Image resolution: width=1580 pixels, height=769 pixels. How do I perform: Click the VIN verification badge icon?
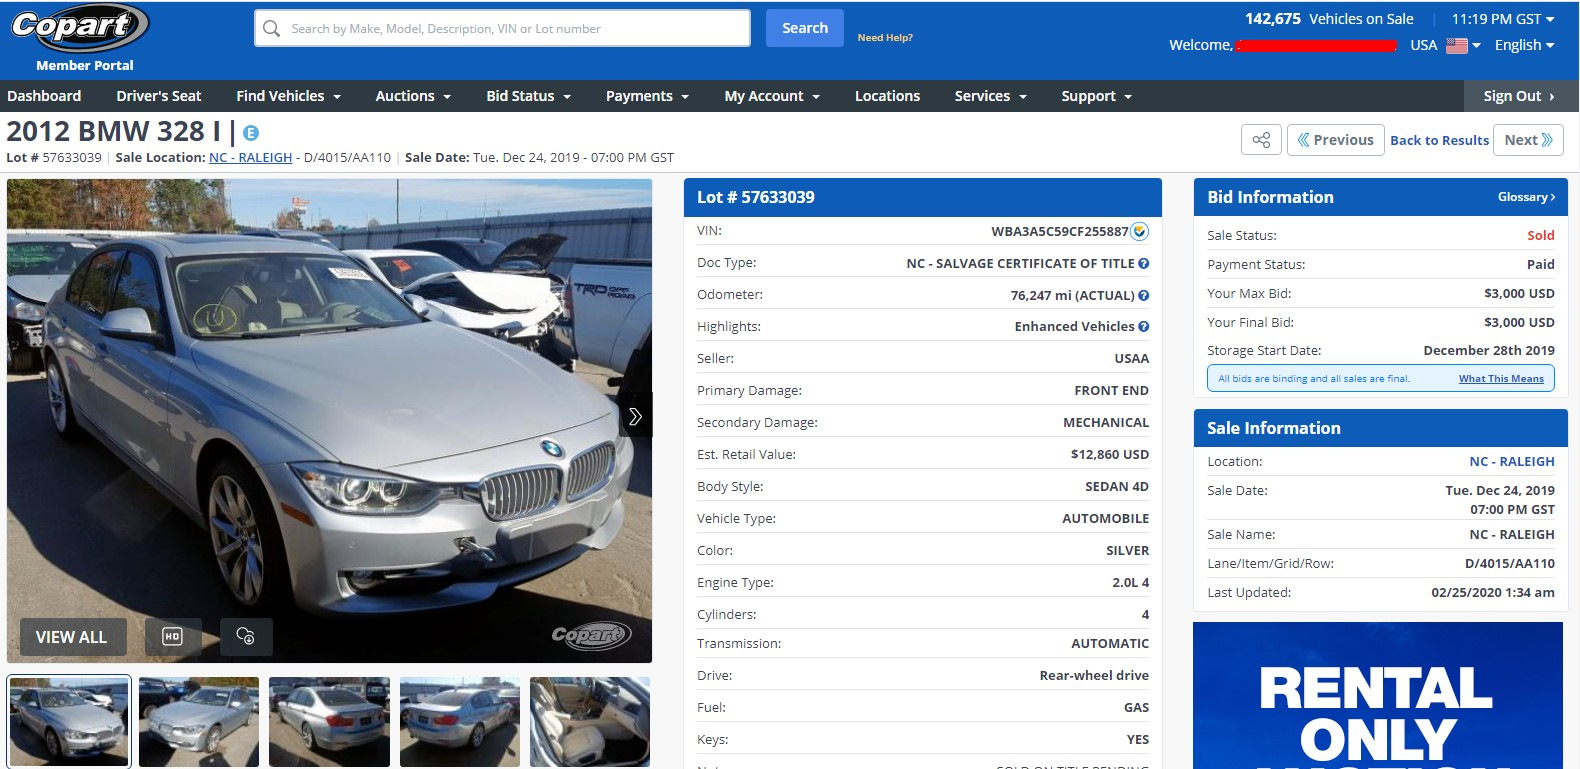1140,231
